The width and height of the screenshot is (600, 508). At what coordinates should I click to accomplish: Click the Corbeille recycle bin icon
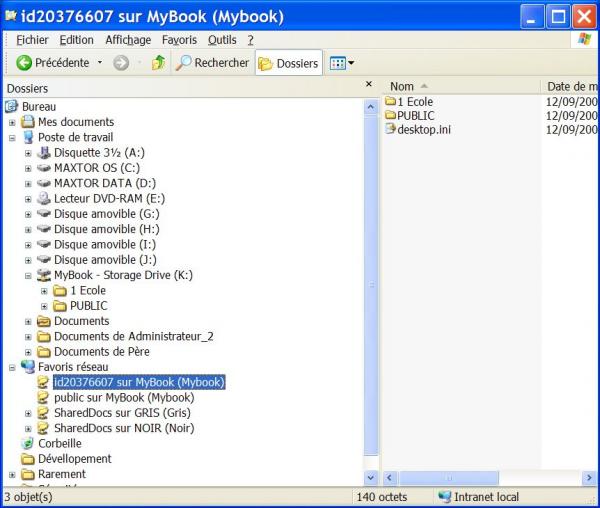click(x=28, y=443)
